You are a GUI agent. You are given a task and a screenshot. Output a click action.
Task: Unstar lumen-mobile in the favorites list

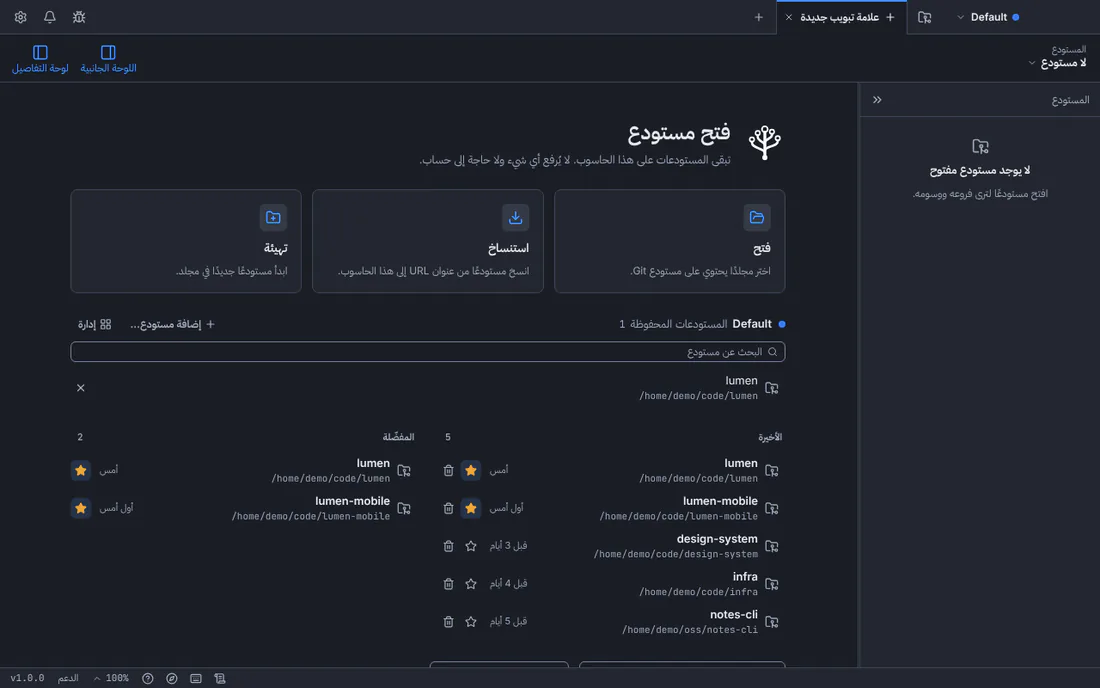81,508
